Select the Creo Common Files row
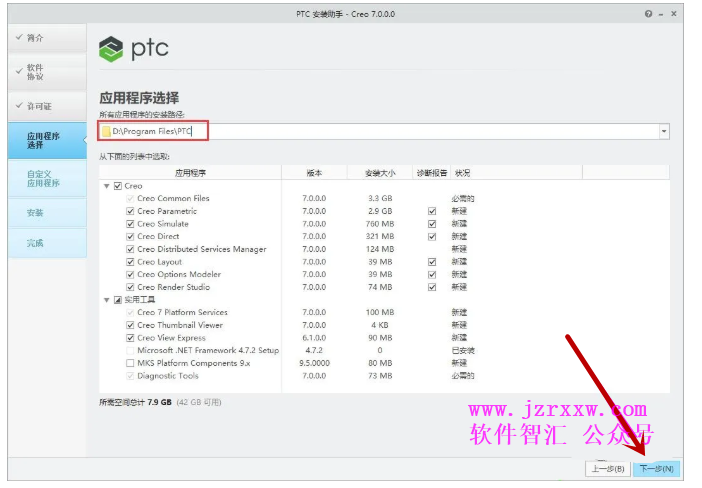Screen dimensions: 702x488 click(x=384, y=198)
